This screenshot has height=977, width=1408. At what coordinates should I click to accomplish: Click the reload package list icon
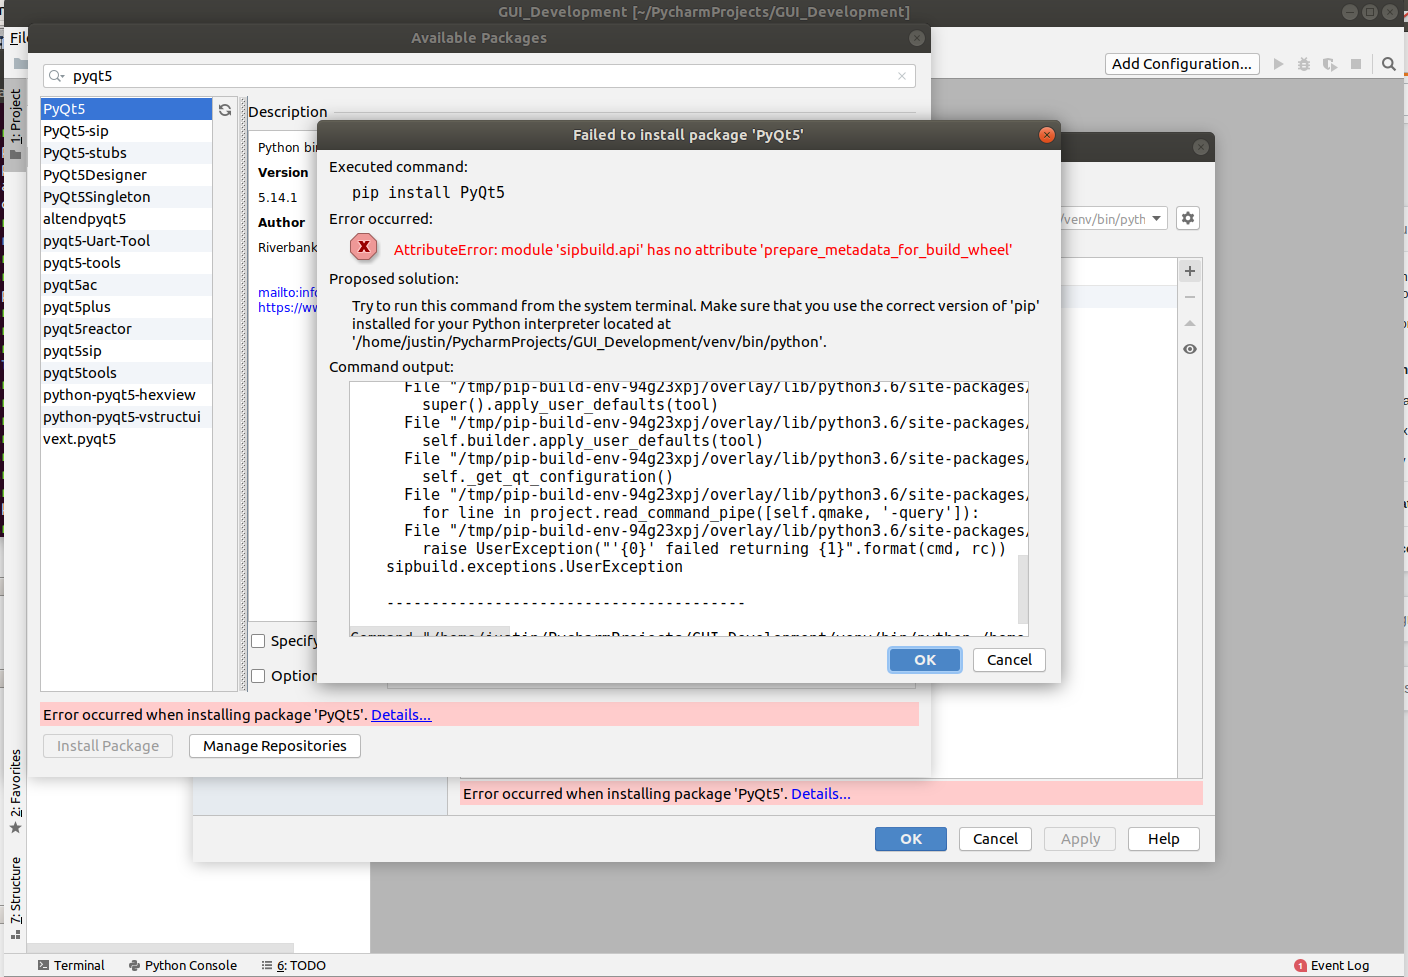point(225,110)
